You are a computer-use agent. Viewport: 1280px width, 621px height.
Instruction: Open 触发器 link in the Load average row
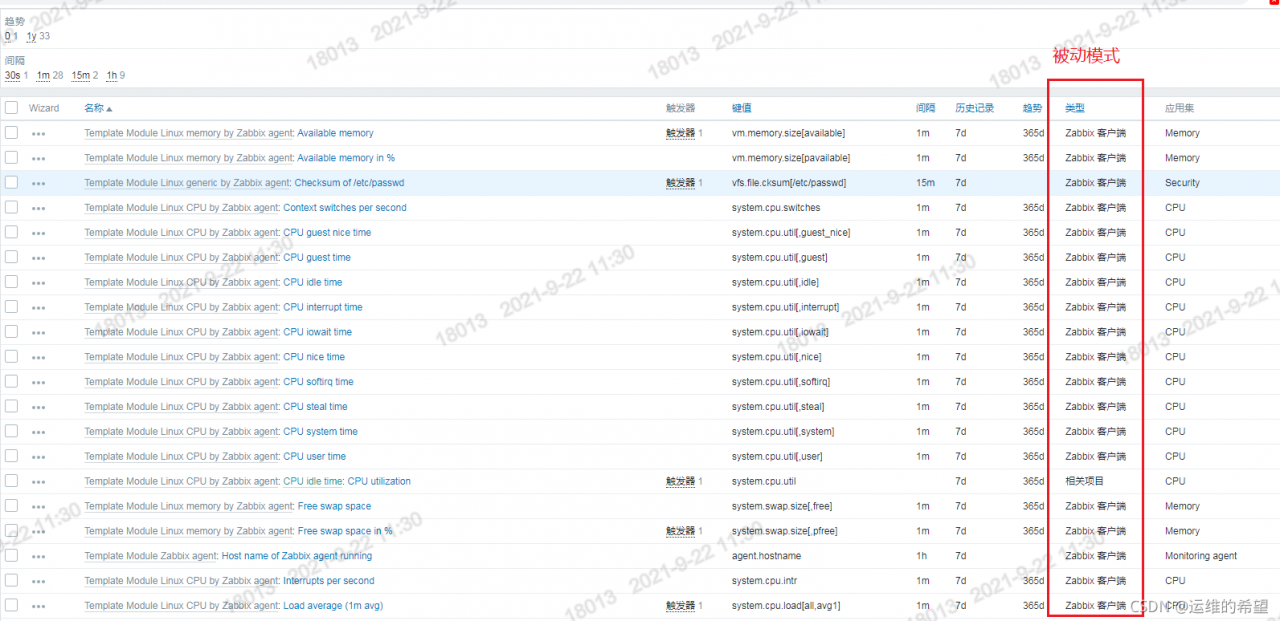coord(680,606)
